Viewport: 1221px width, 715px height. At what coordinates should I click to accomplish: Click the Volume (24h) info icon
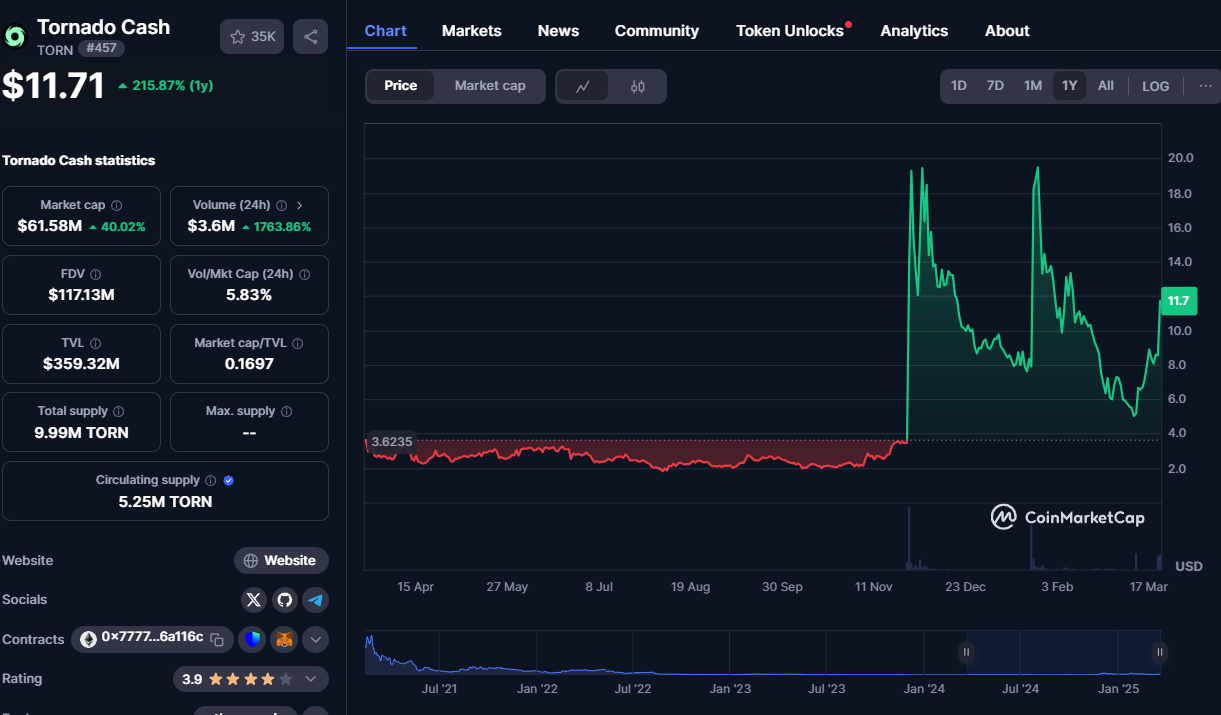[x=281, y=205]
